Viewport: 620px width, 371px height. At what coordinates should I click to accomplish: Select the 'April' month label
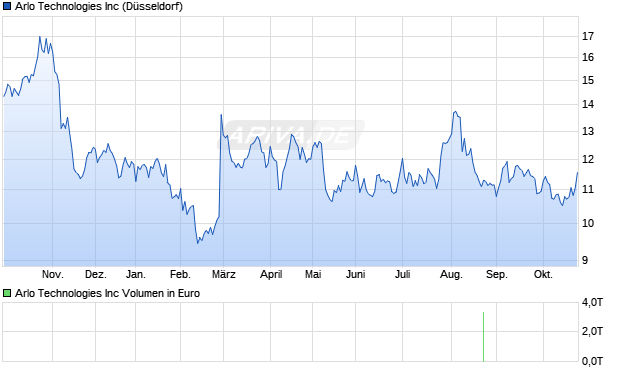pyautogui.click(x=271, y=274)
